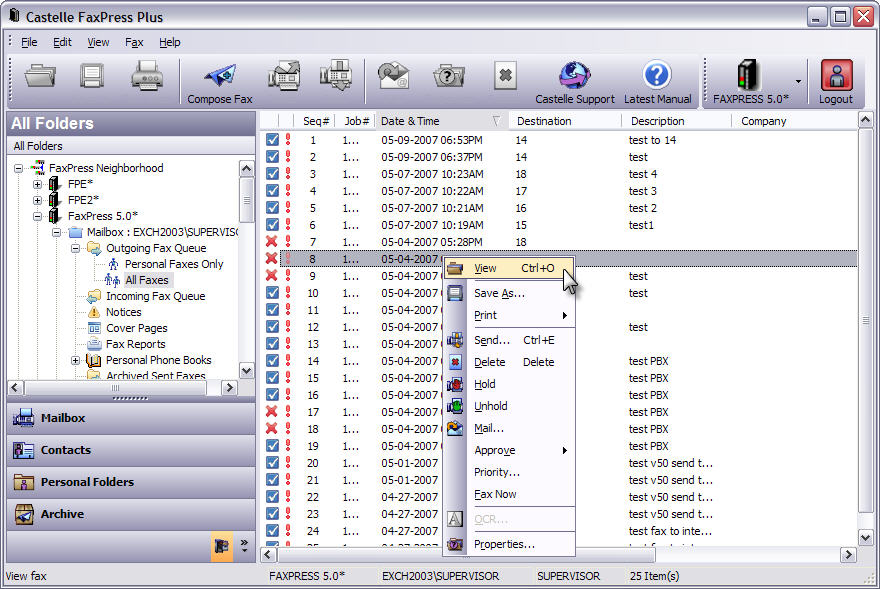Collapse the FaxPress 5.0* server node
The width and height of the screenshot is (880, 589).
(37, 216)
